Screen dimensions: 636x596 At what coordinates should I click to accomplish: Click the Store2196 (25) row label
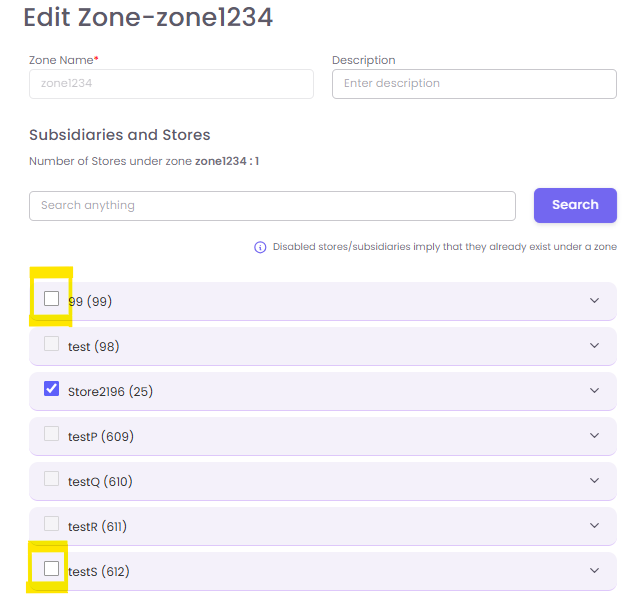110,392
